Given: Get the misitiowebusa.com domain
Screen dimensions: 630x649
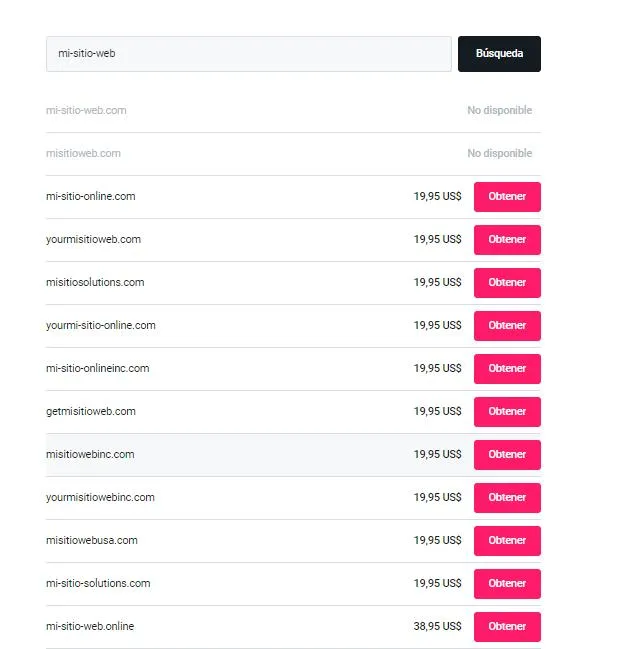Looking at the screenshot, I should [507, 541].
